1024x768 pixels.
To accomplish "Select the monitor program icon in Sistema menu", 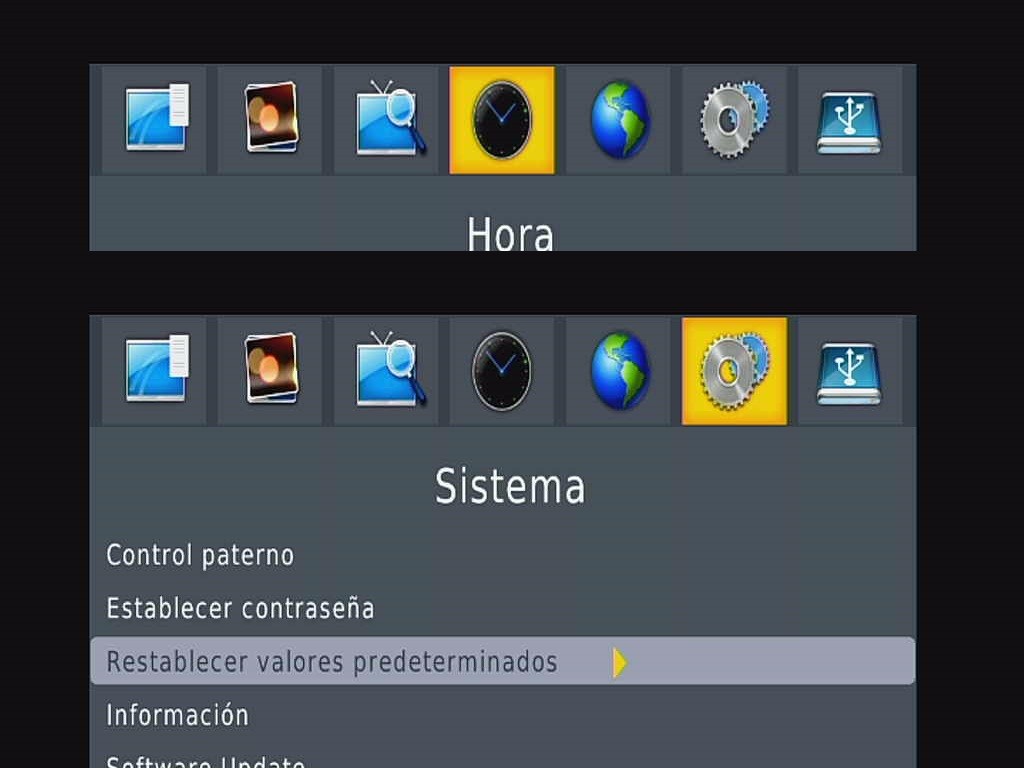I will coord(154,371).
